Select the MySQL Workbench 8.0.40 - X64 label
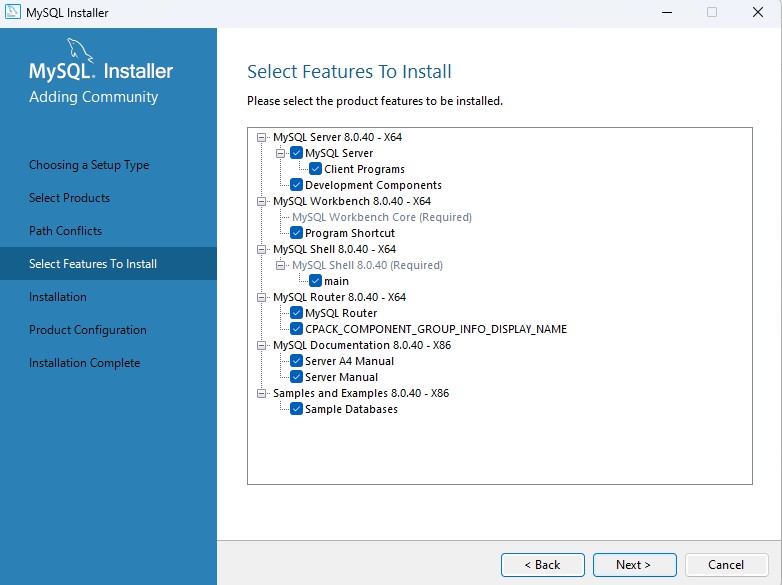782x585 pixels. (352, 201)
